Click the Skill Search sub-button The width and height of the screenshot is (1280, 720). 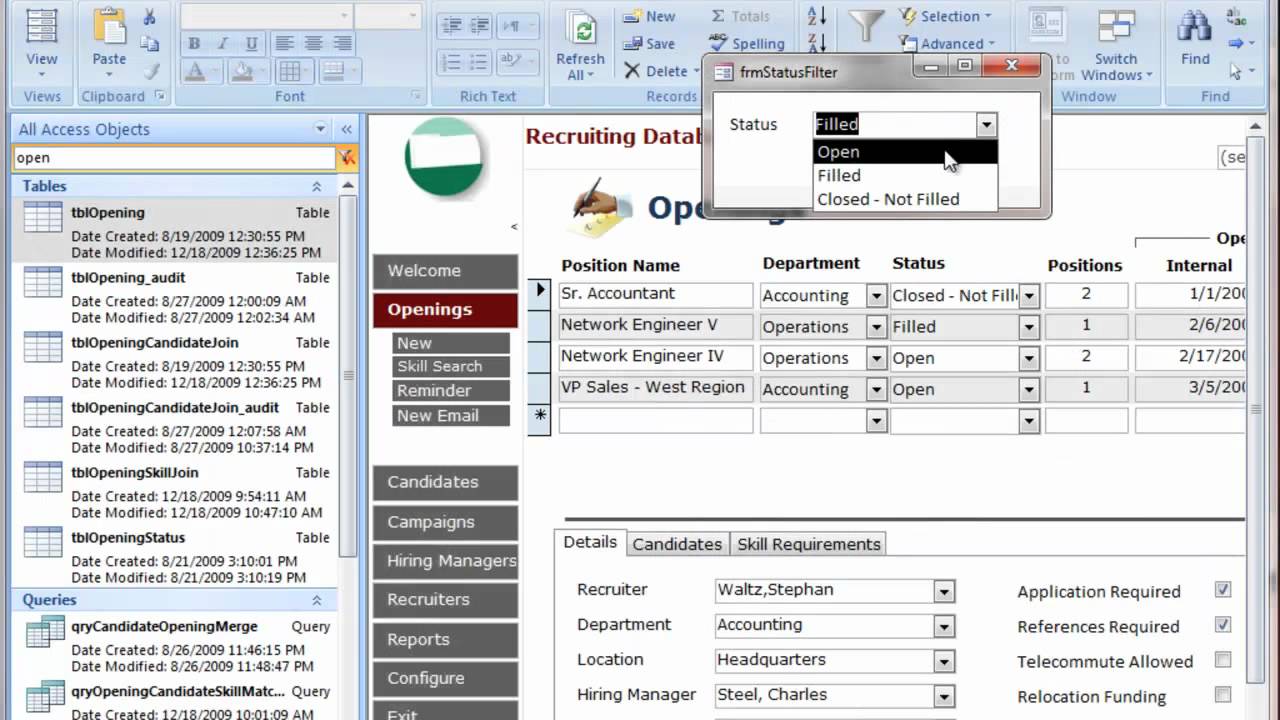click(x=451, y=366)
